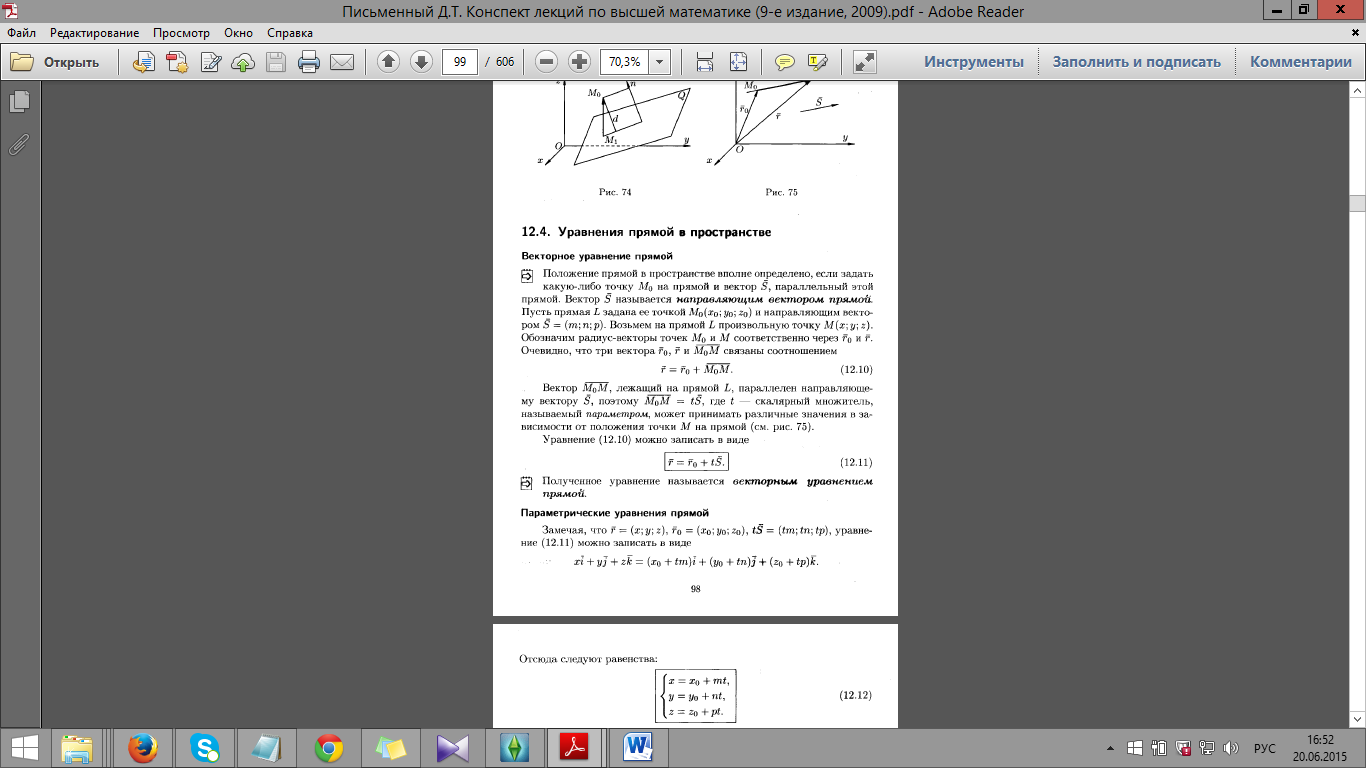Viewport: 1366px width, 768px height.
Task: Open the Комментарии panel
Action: point(1301,62)
